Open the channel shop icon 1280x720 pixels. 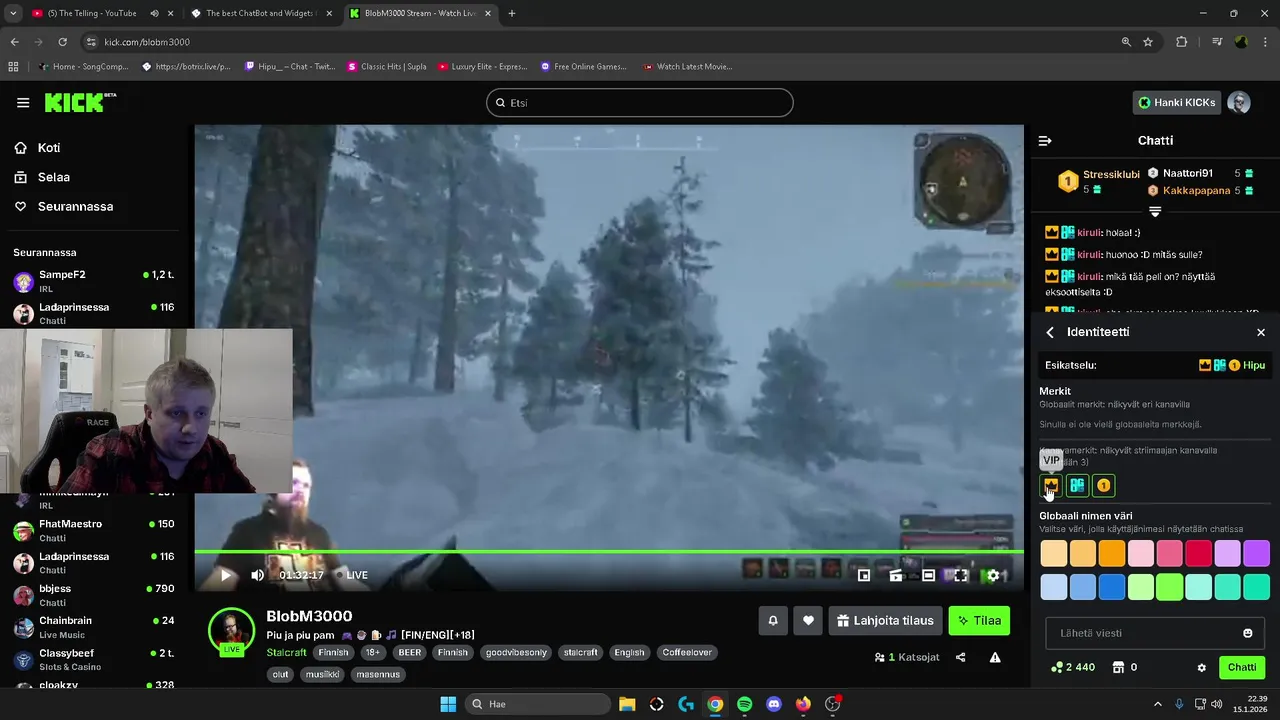1119,667
